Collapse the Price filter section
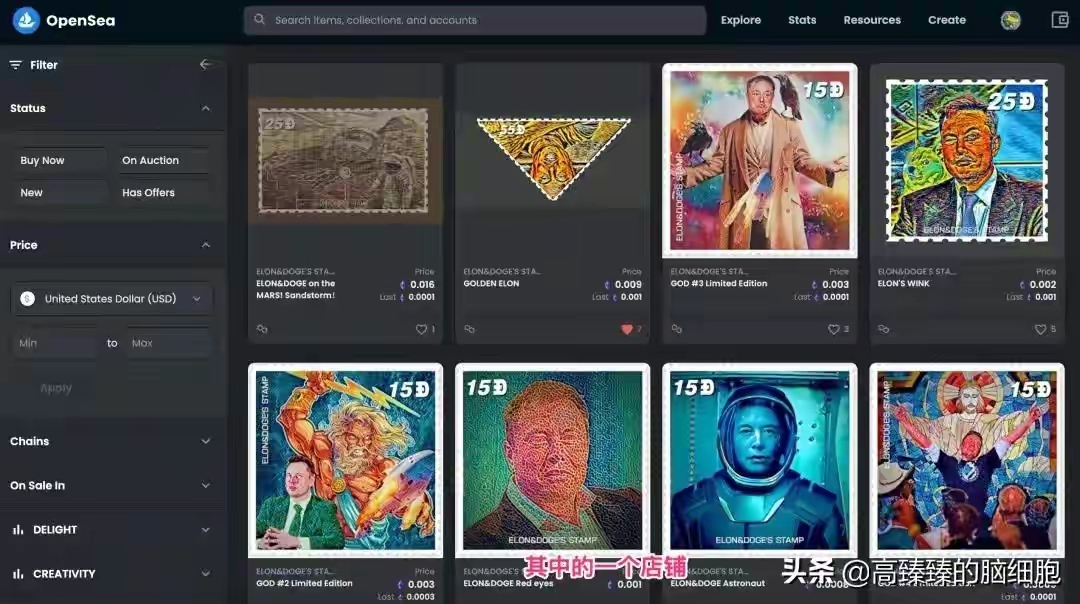The width and height of the screenshot is (1080, 604). 205,245
